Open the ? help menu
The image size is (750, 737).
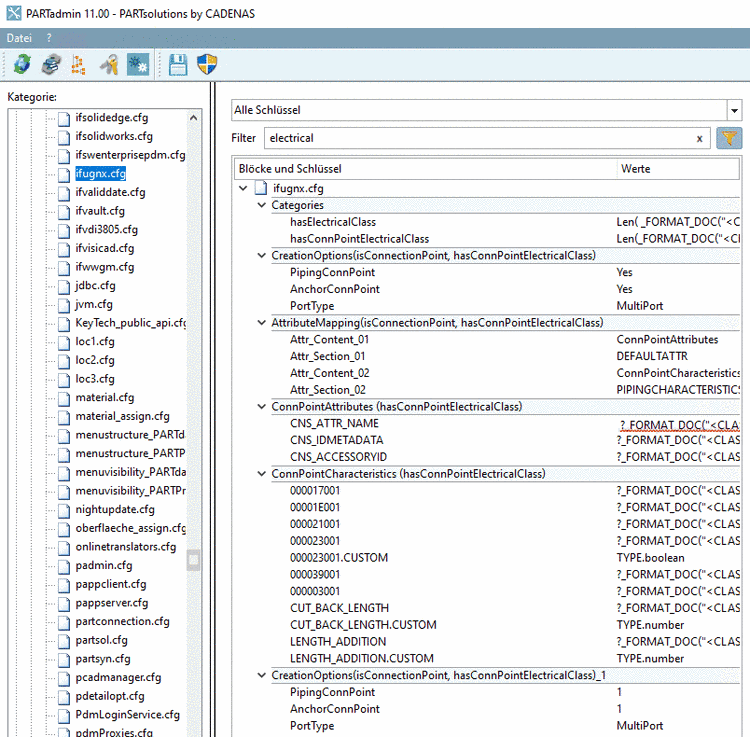[x=49, y=37]
